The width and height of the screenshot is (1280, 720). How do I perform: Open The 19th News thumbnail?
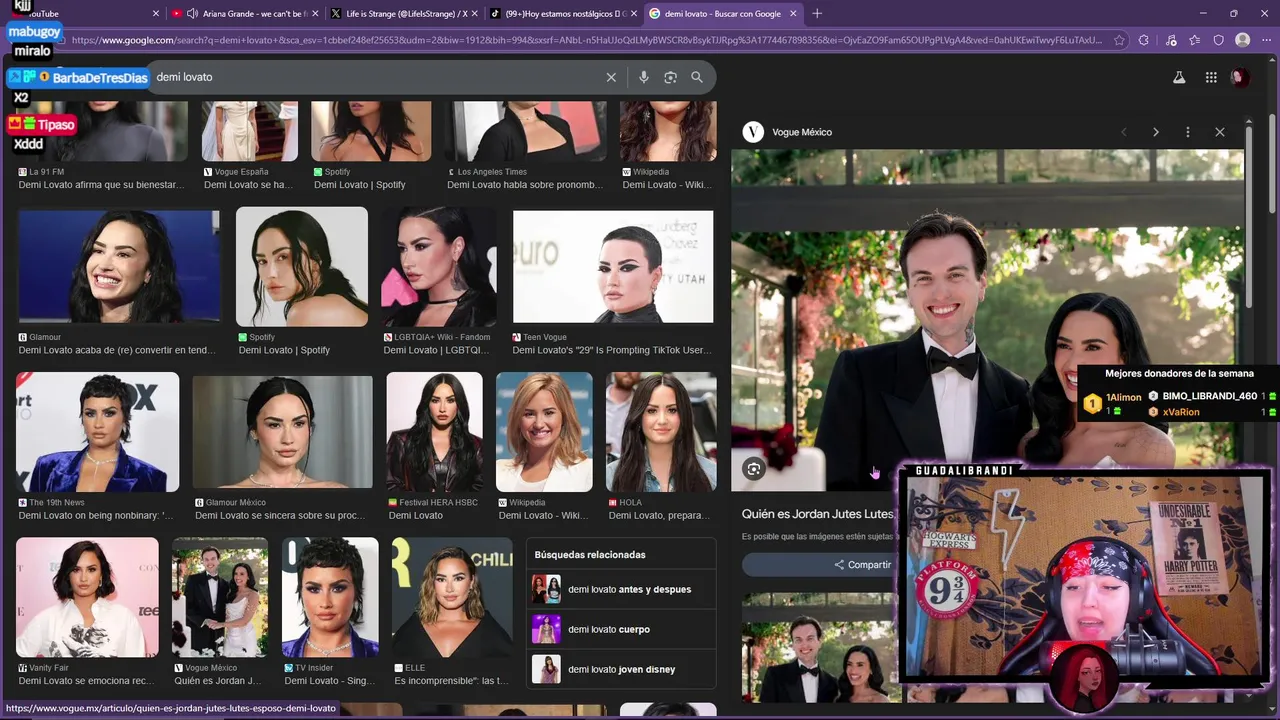[x=98, y=432]
